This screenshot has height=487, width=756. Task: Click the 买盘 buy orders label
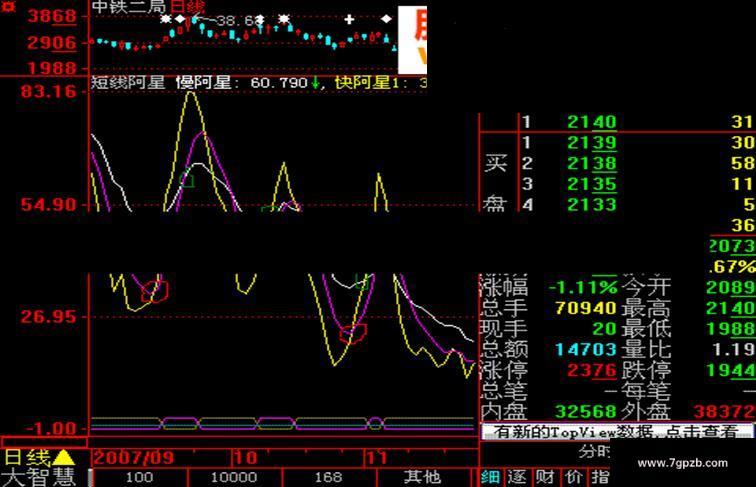tap(496, 184)
